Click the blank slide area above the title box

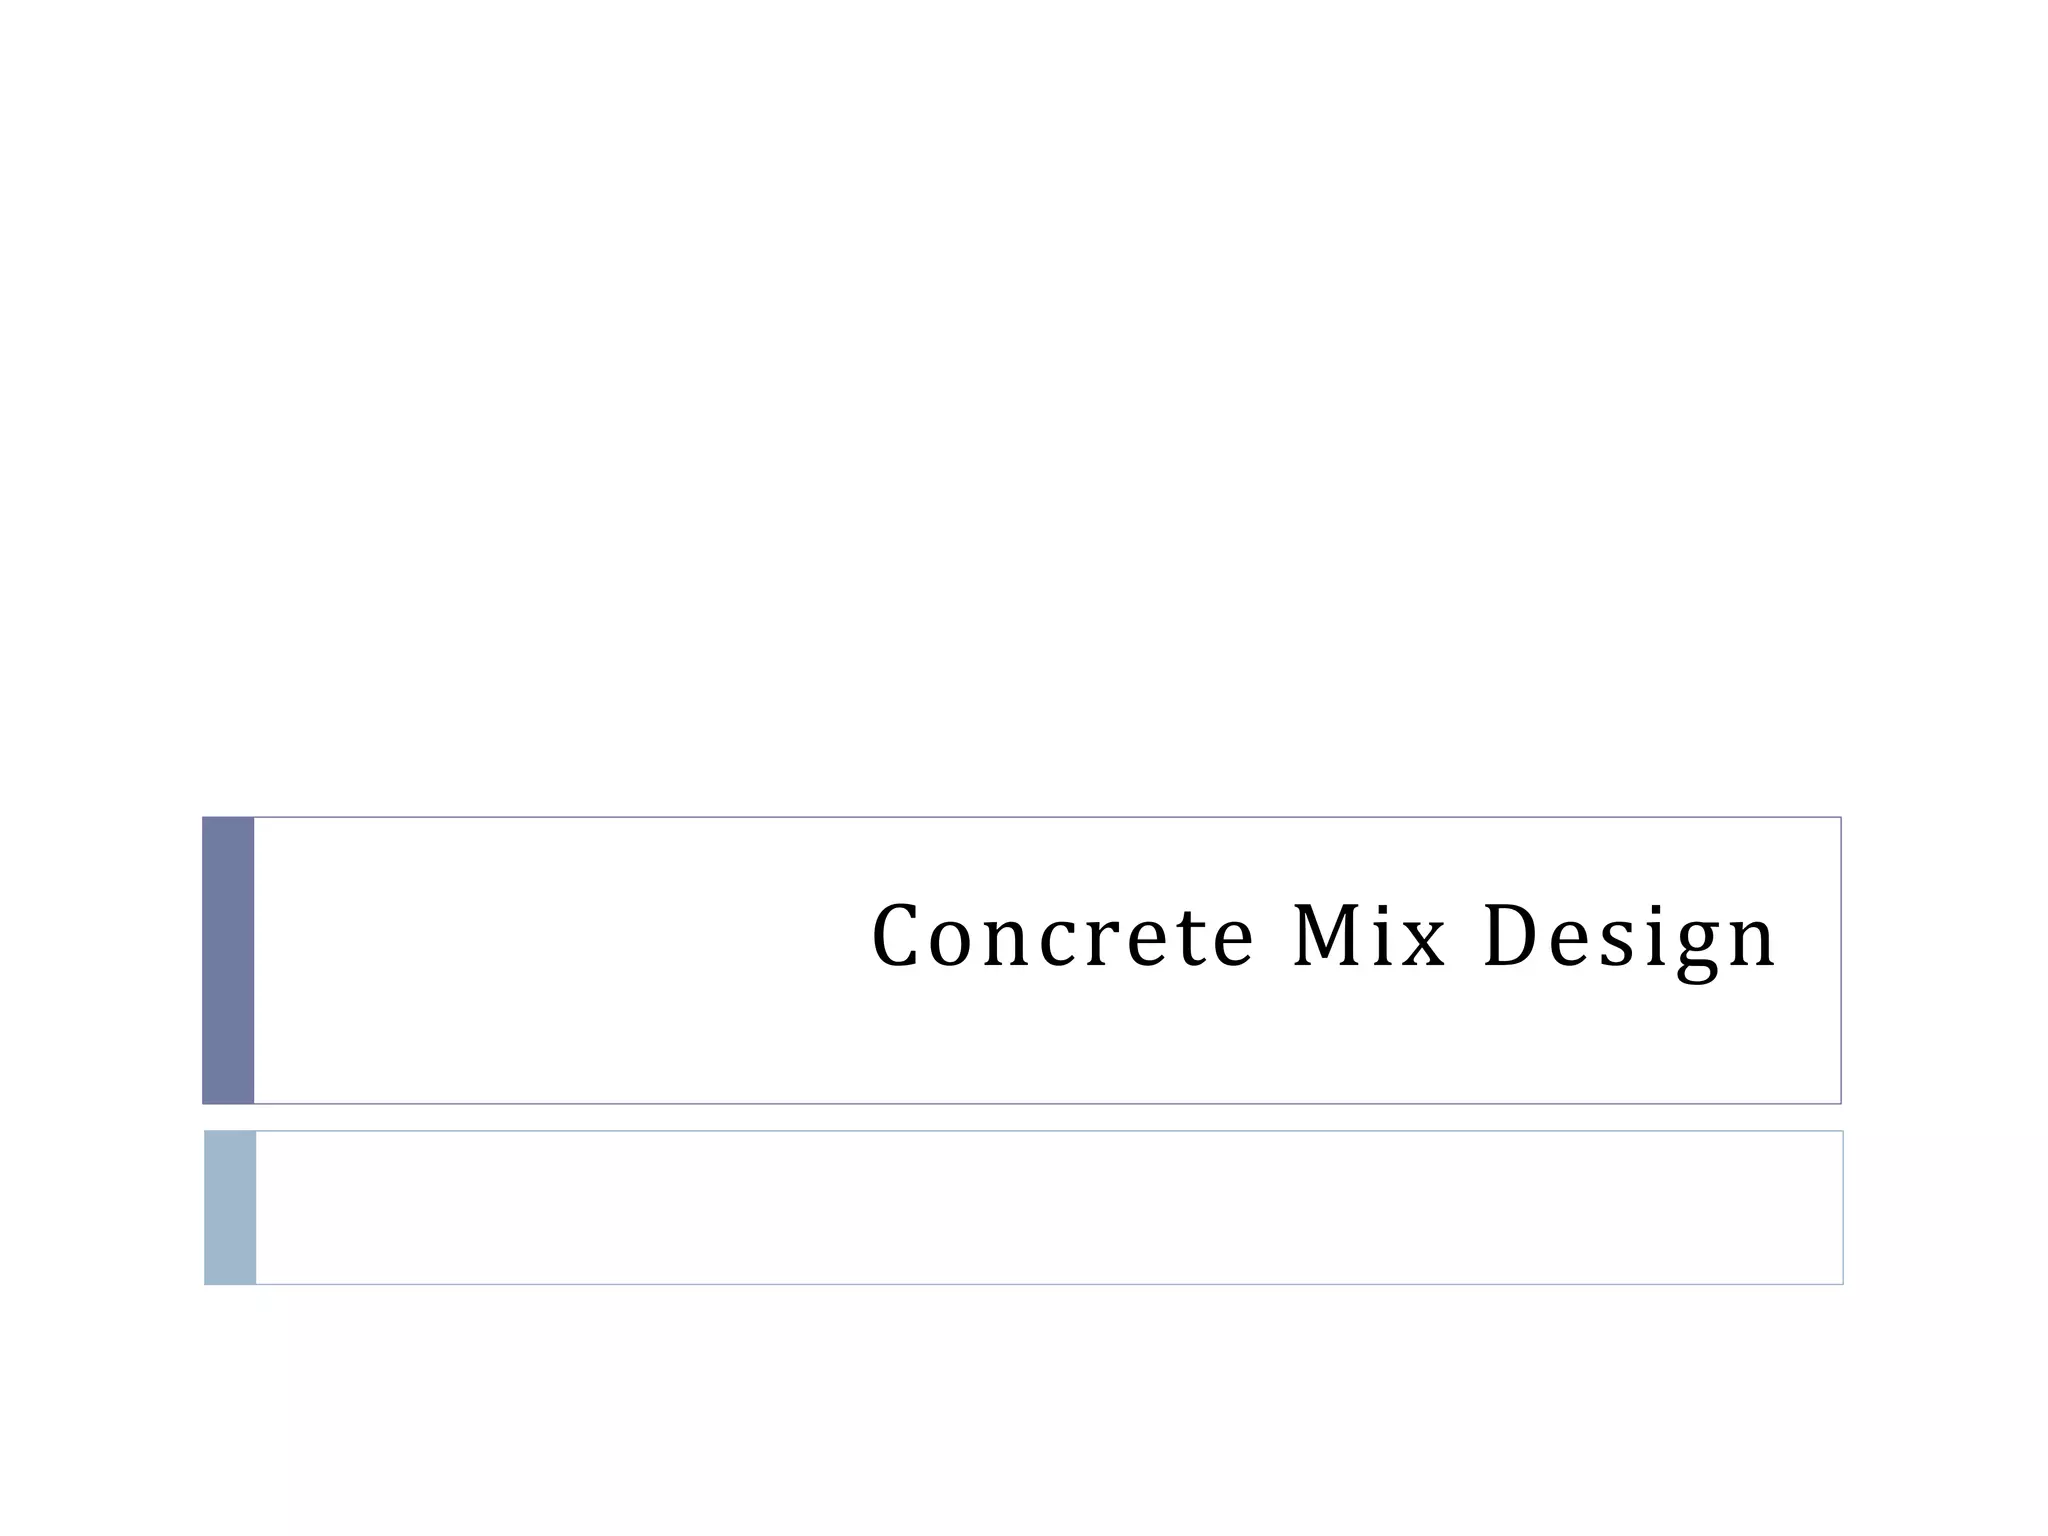[x=1024, y=400]
